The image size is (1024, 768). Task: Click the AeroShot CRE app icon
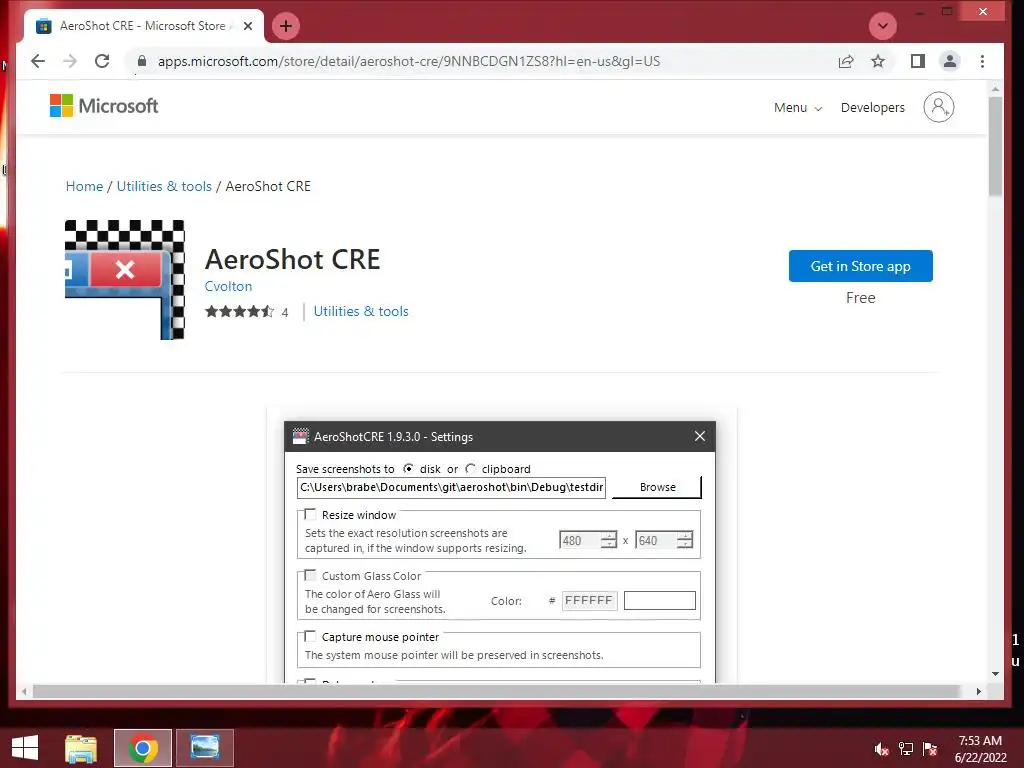tap(125, 280)
